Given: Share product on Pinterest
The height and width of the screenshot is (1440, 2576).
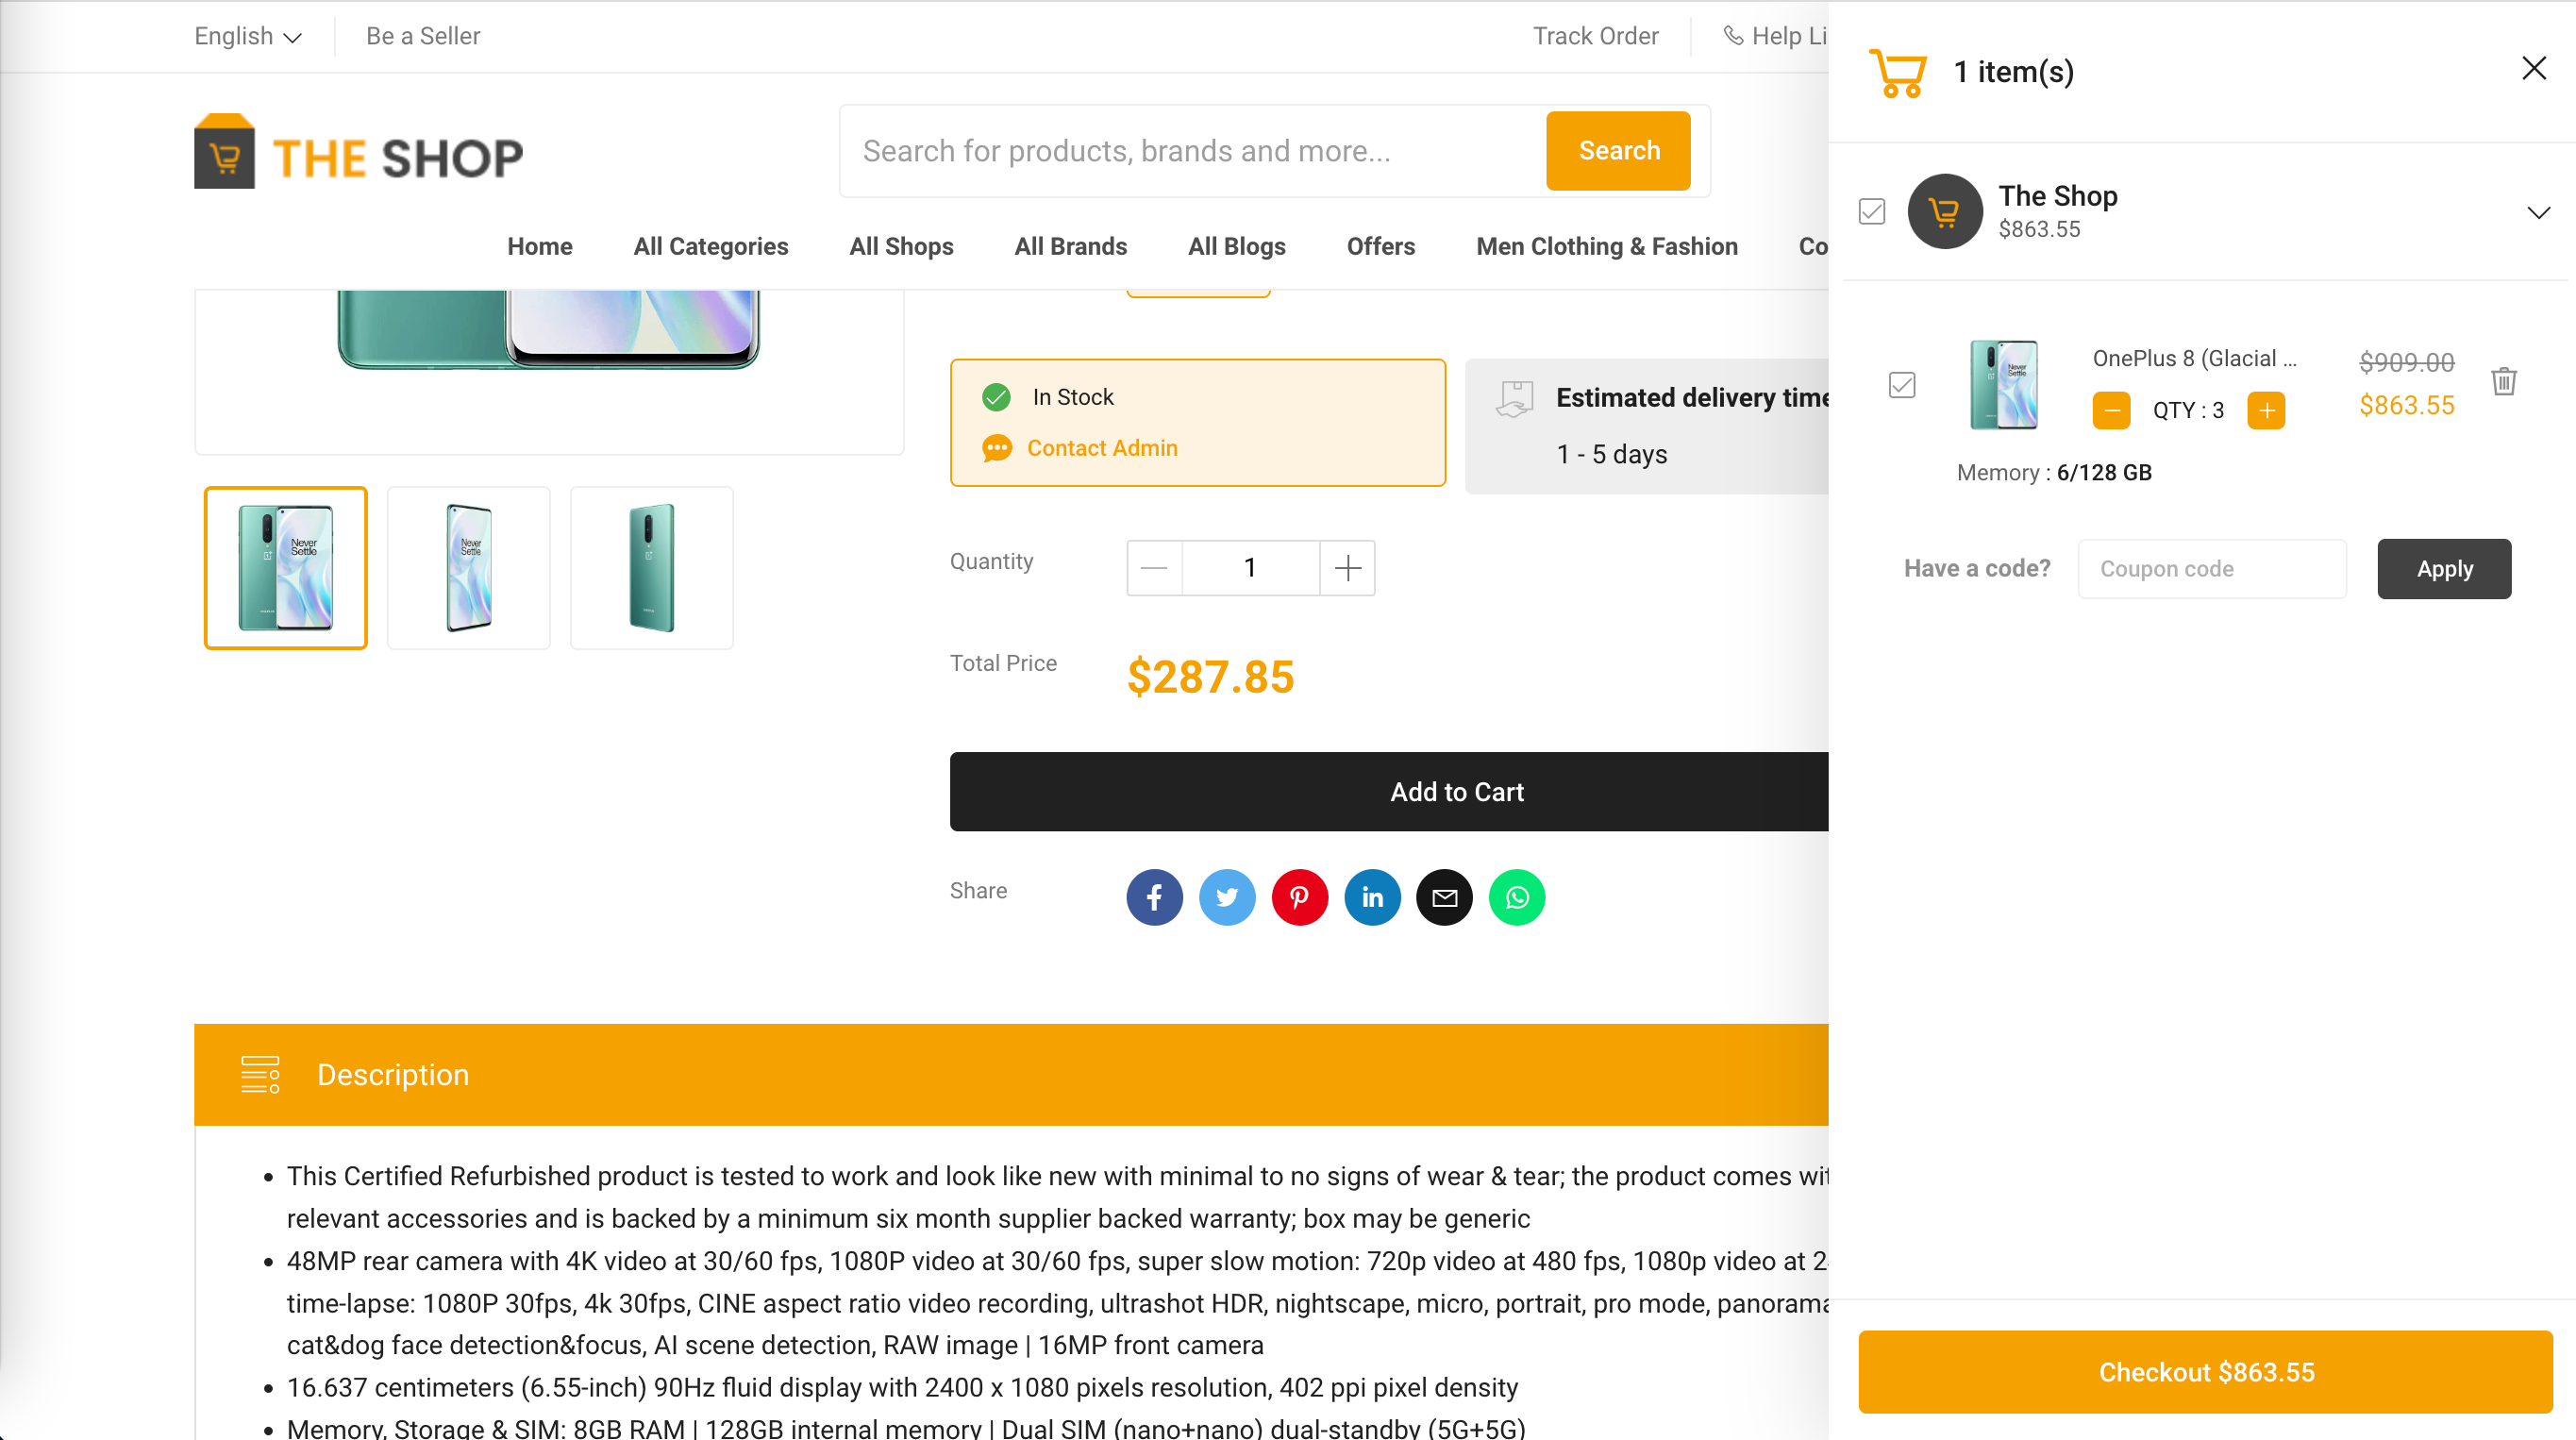Looking at the screenshot, I should pos(1299,897).
